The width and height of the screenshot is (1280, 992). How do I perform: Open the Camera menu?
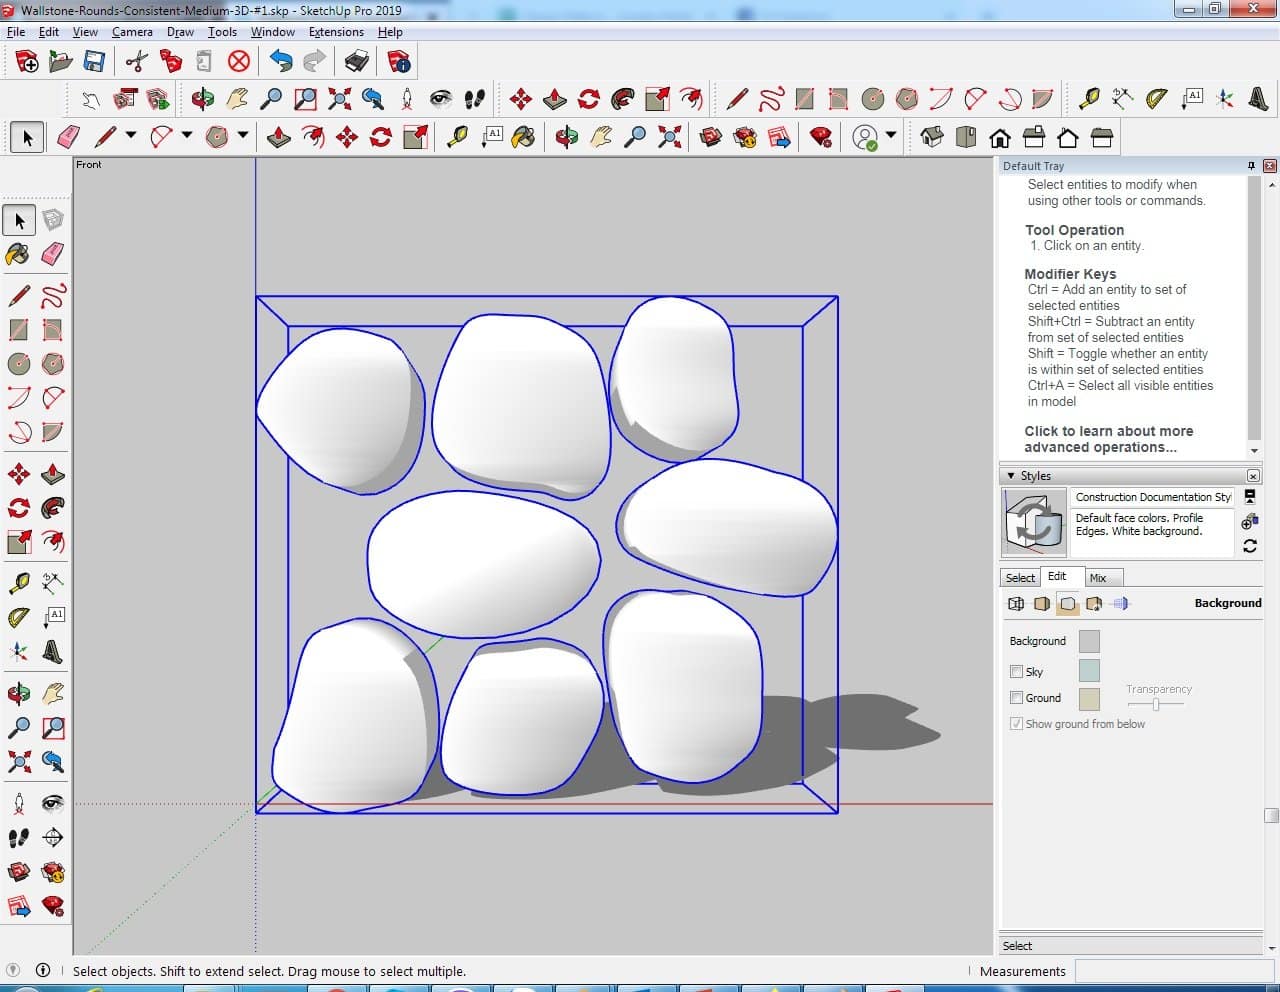tap(132, 32)
